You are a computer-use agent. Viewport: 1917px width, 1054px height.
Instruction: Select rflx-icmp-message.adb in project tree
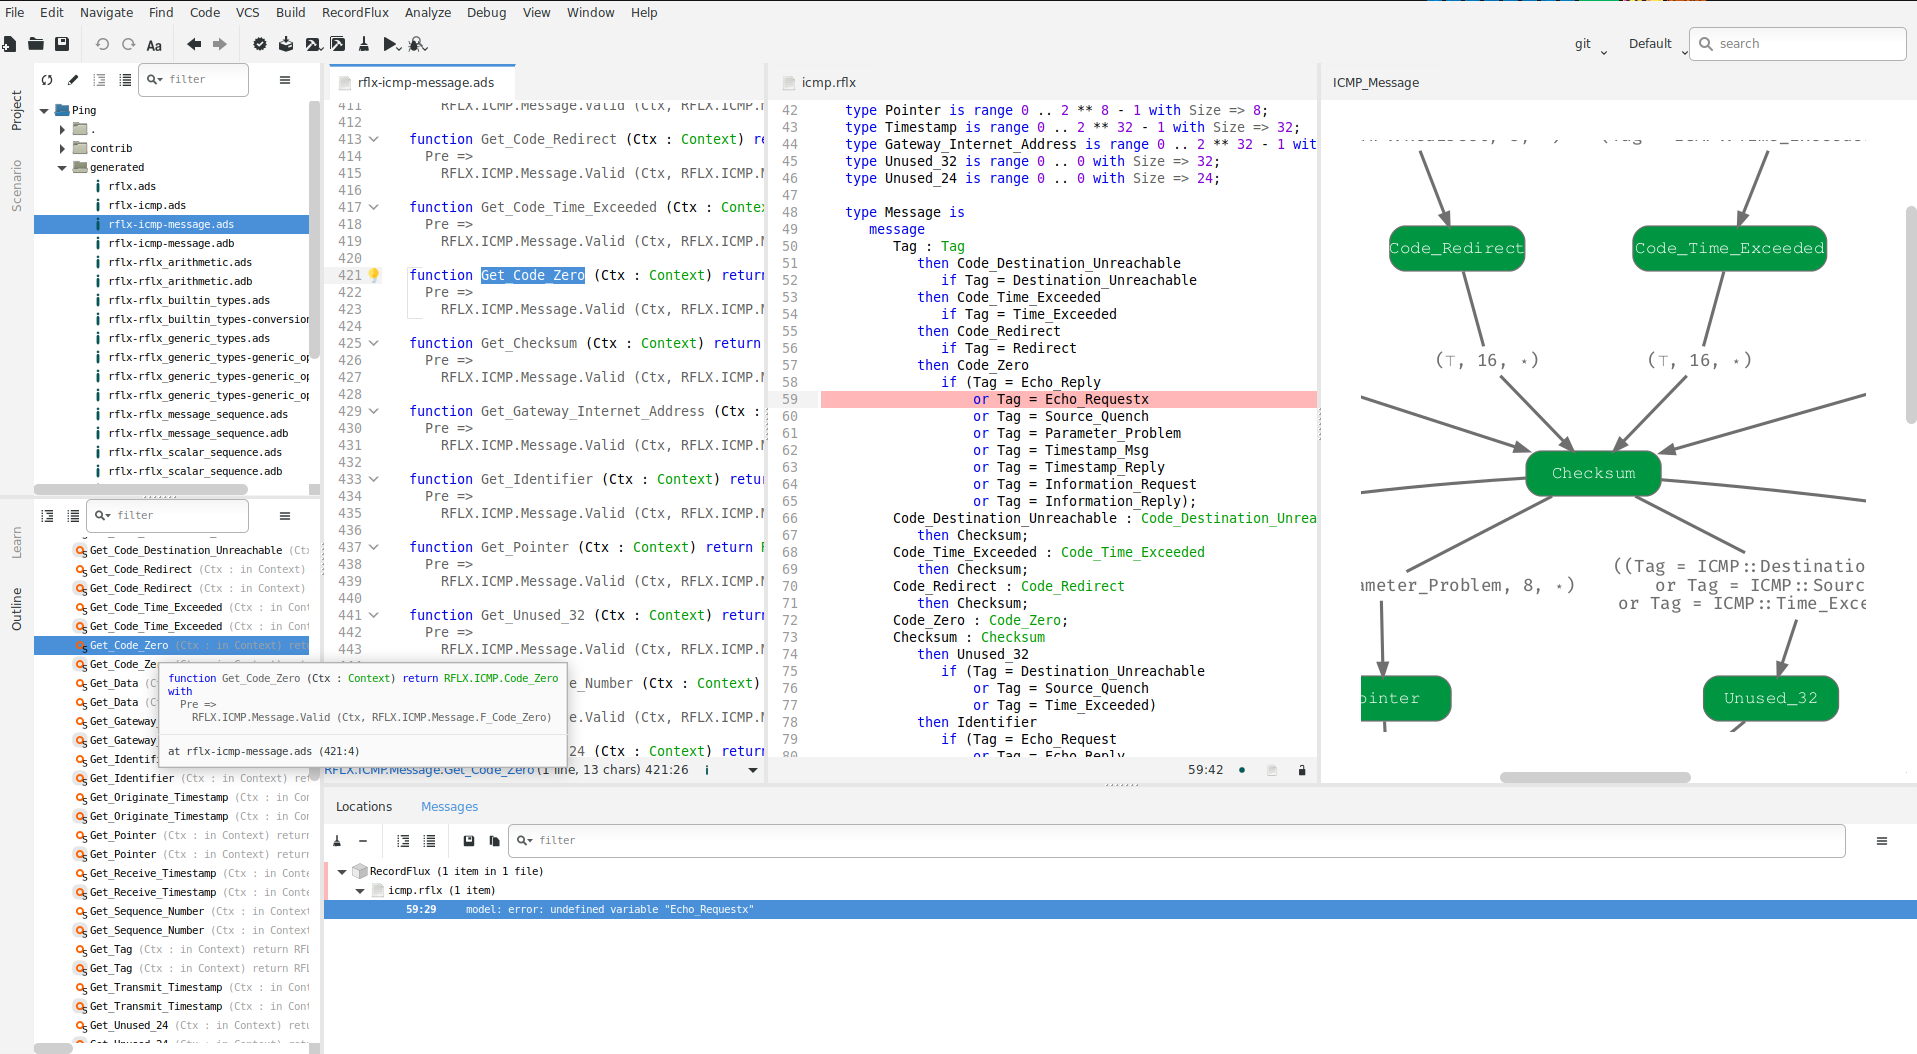171,244
